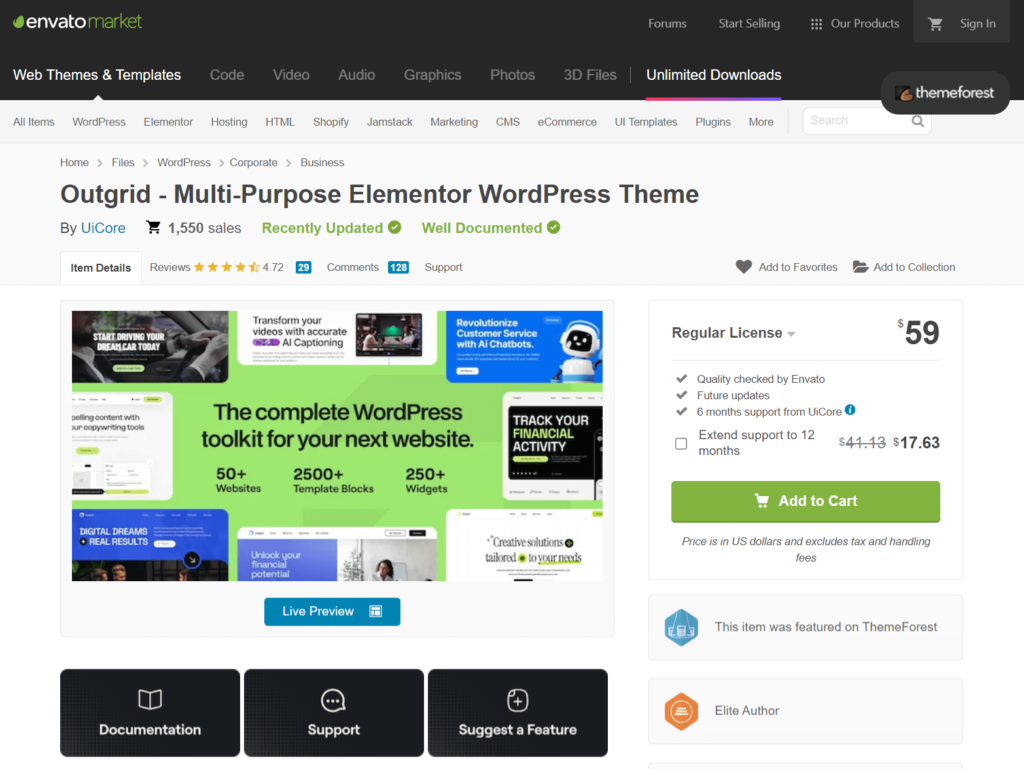Click into the Search input field

pos(855,121)
